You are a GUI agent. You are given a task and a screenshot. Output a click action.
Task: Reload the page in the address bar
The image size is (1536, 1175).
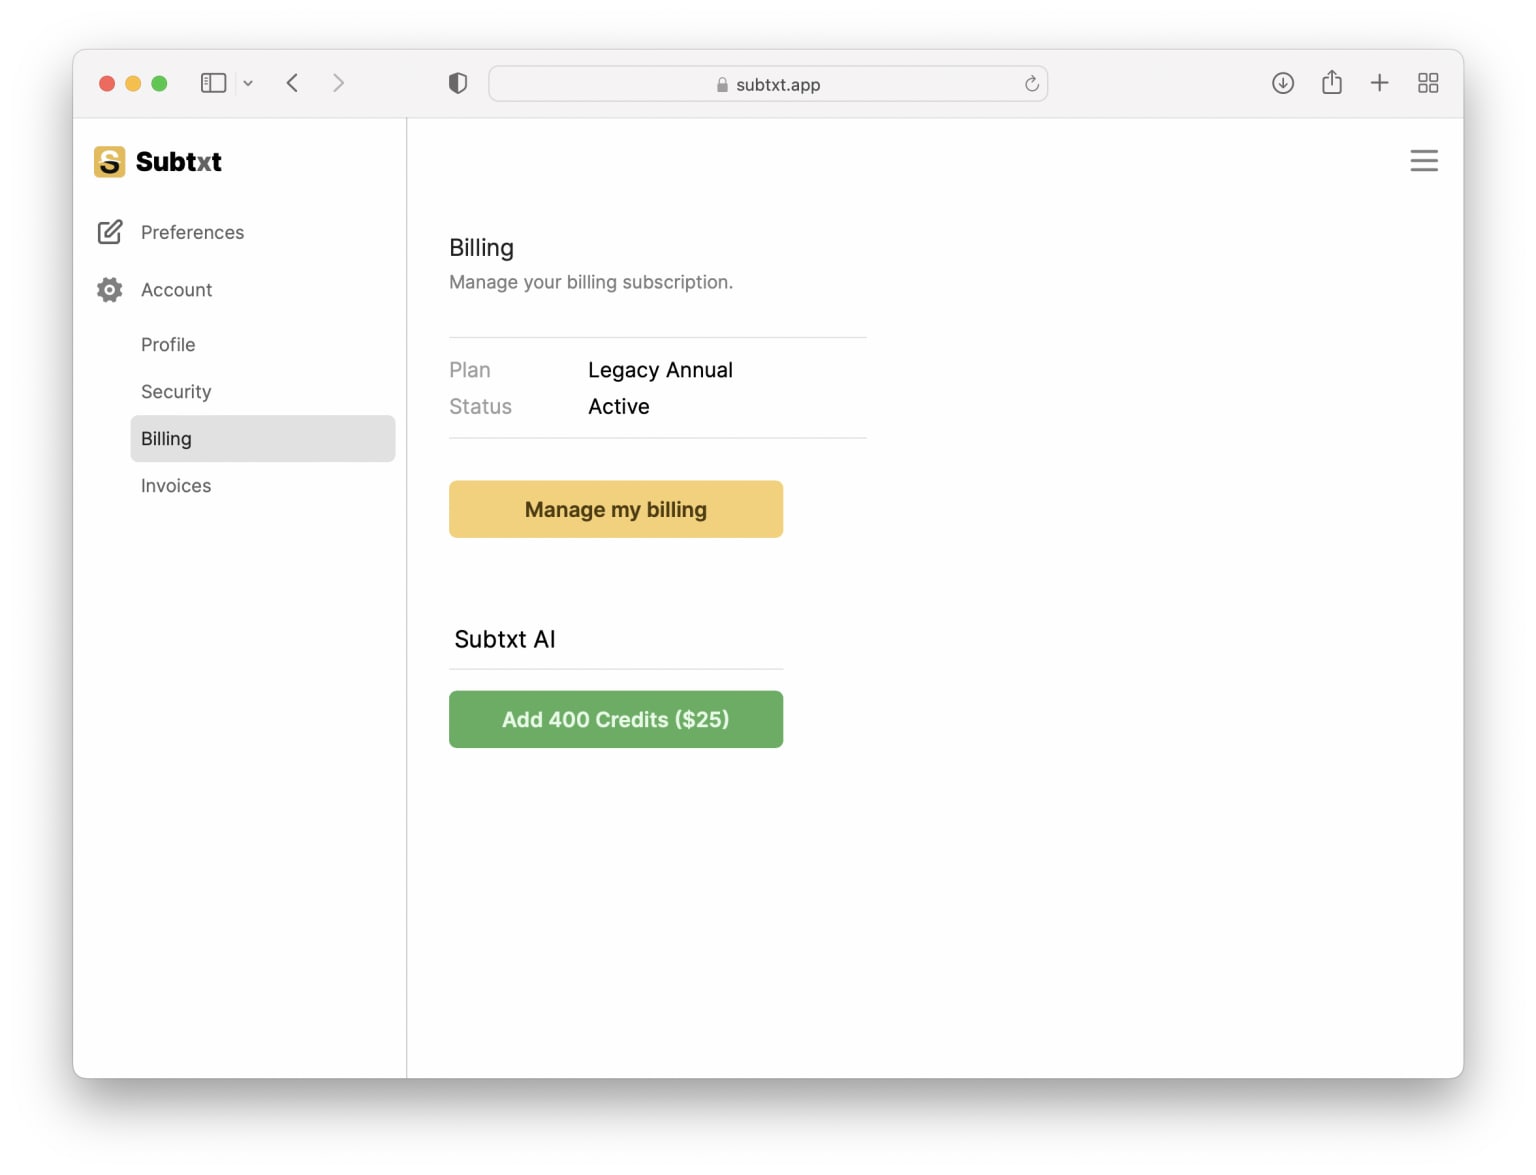click(x=1031, y=84)
